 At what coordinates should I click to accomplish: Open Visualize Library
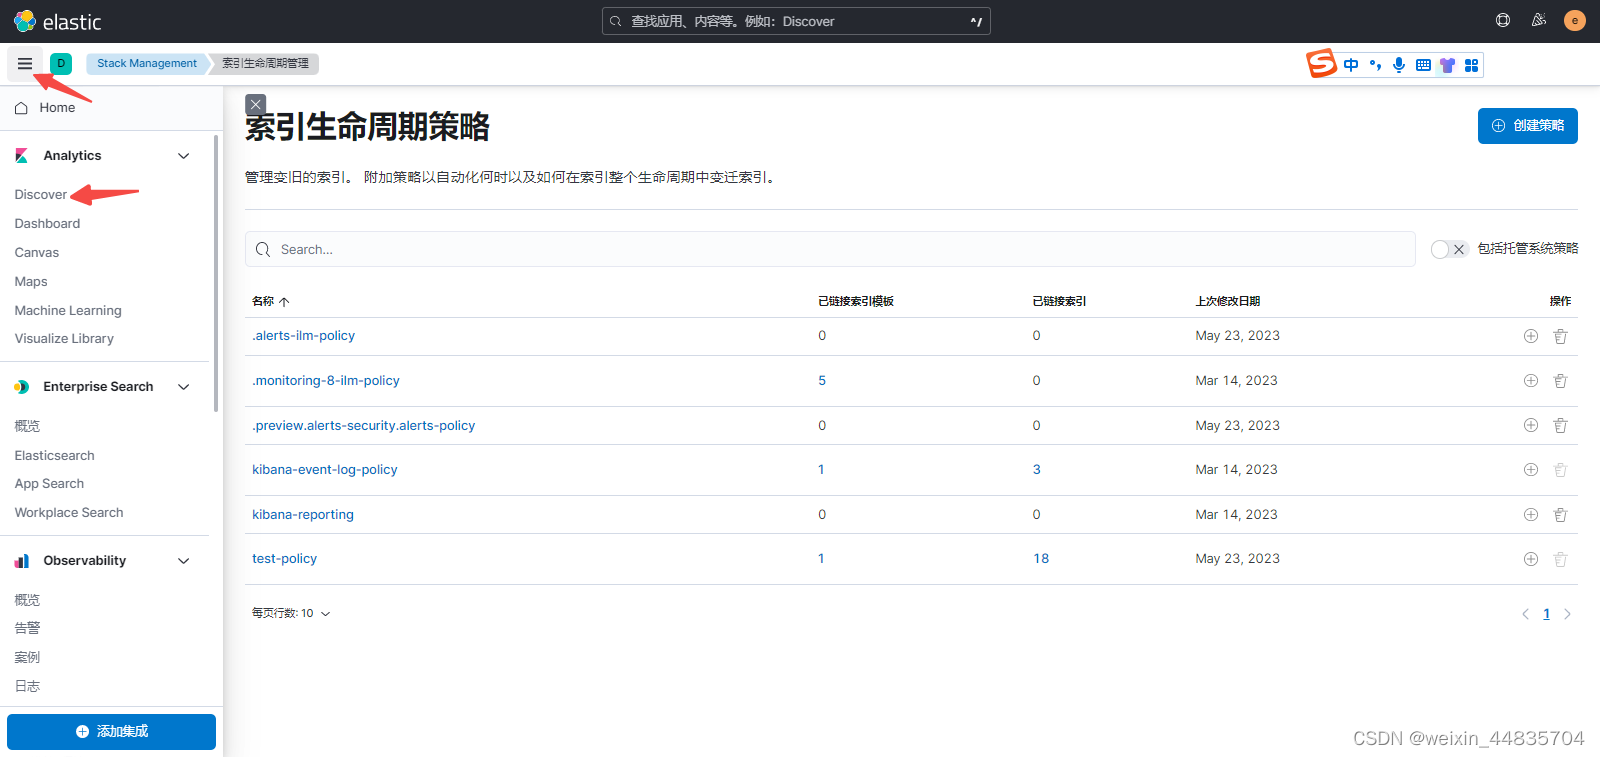(x=64, y=339)
